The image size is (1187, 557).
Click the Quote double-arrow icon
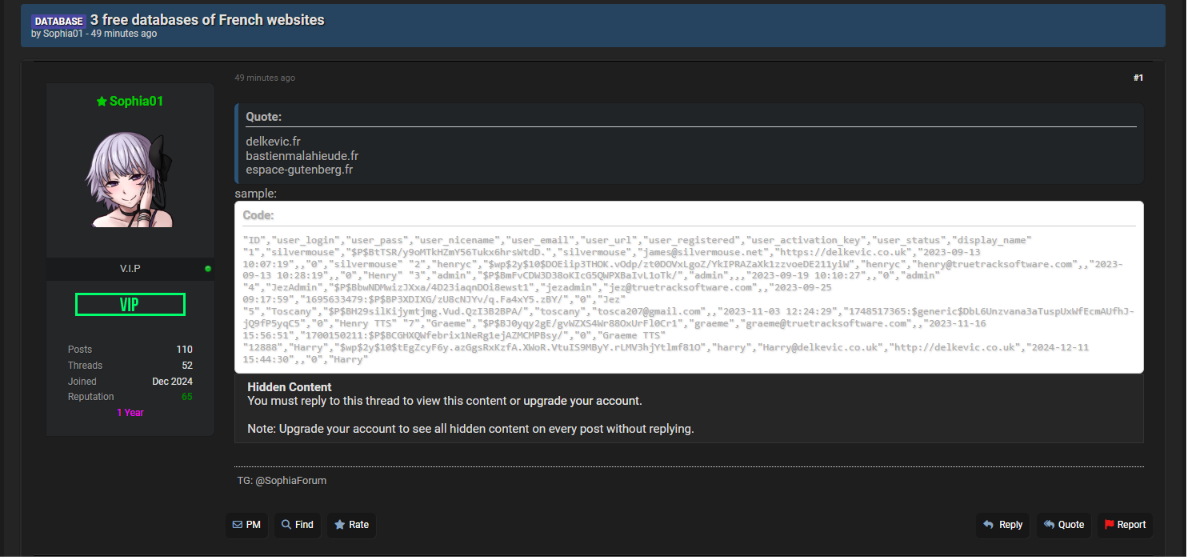[x=1049, y=524]
